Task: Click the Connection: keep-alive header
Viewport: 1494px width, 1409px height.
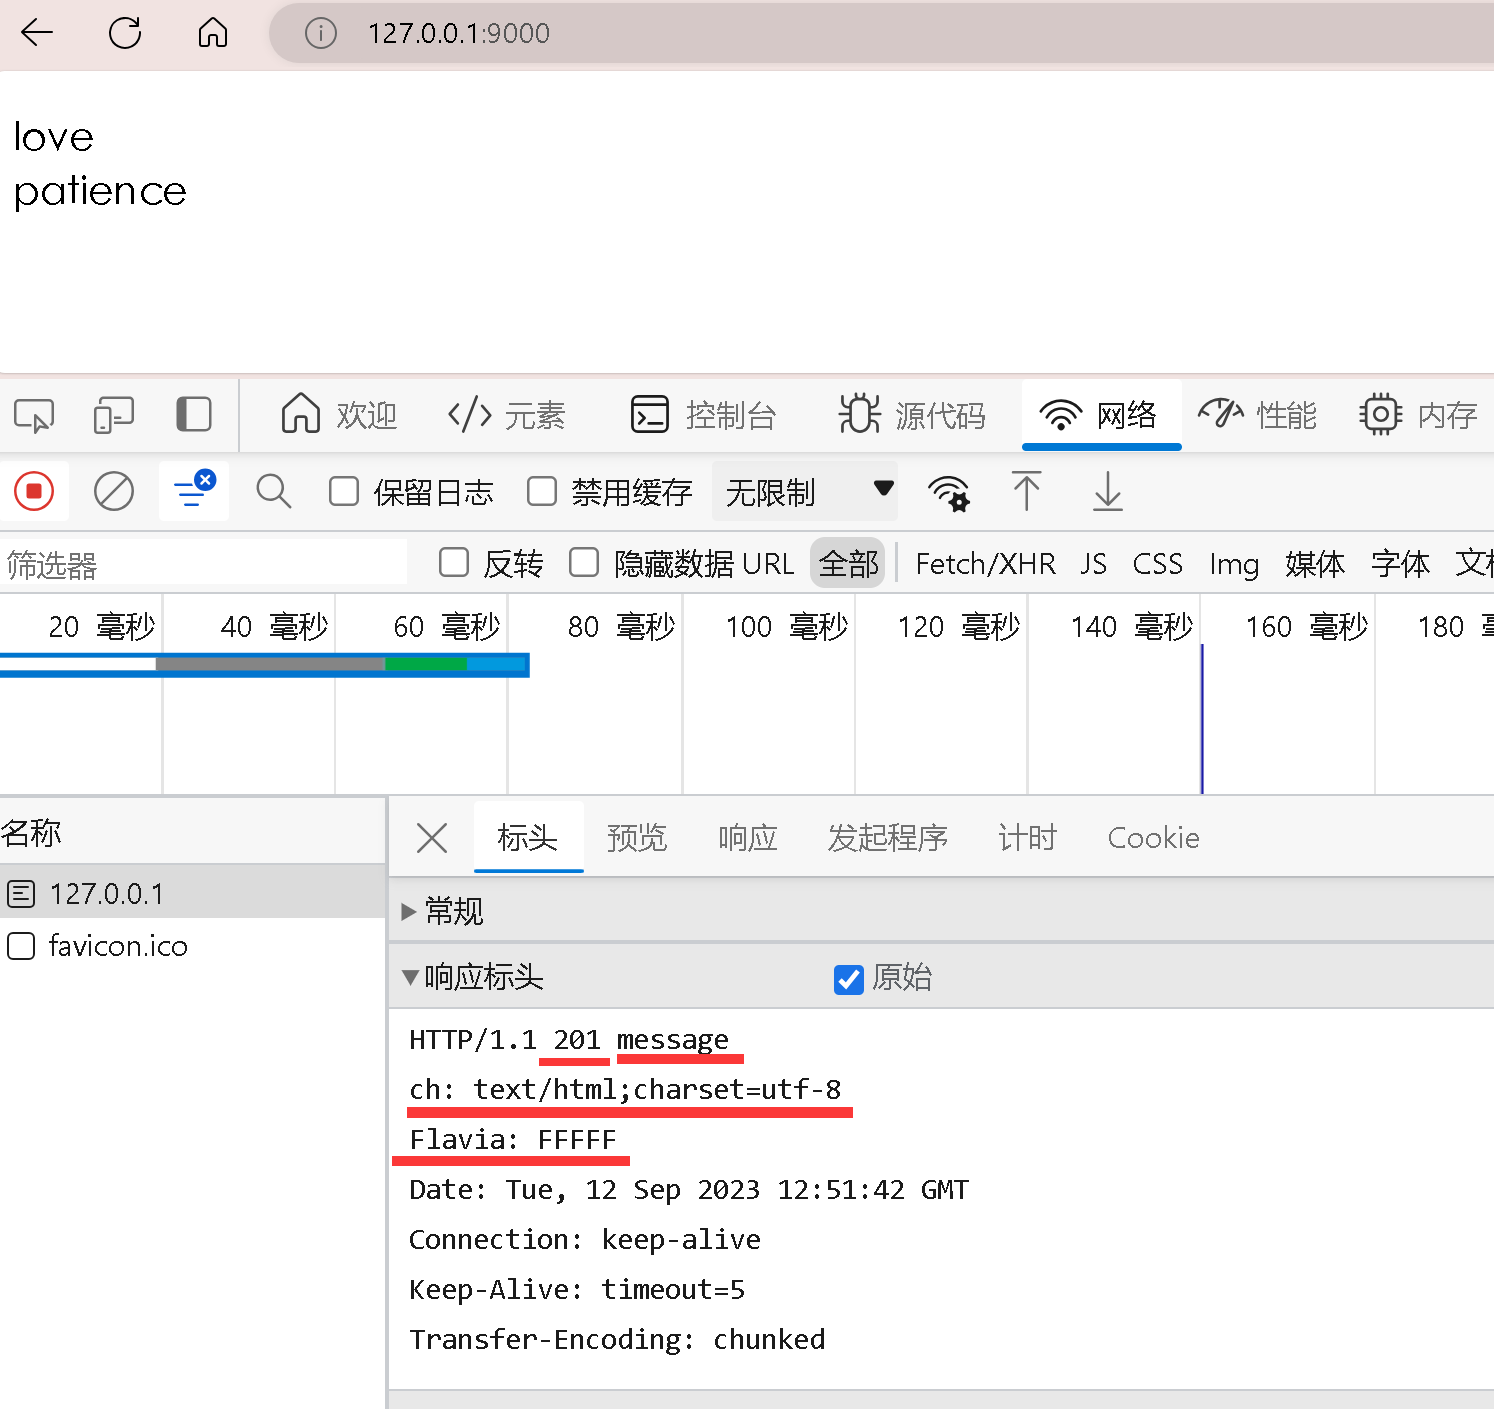Action: click(x=585, y=1240)
